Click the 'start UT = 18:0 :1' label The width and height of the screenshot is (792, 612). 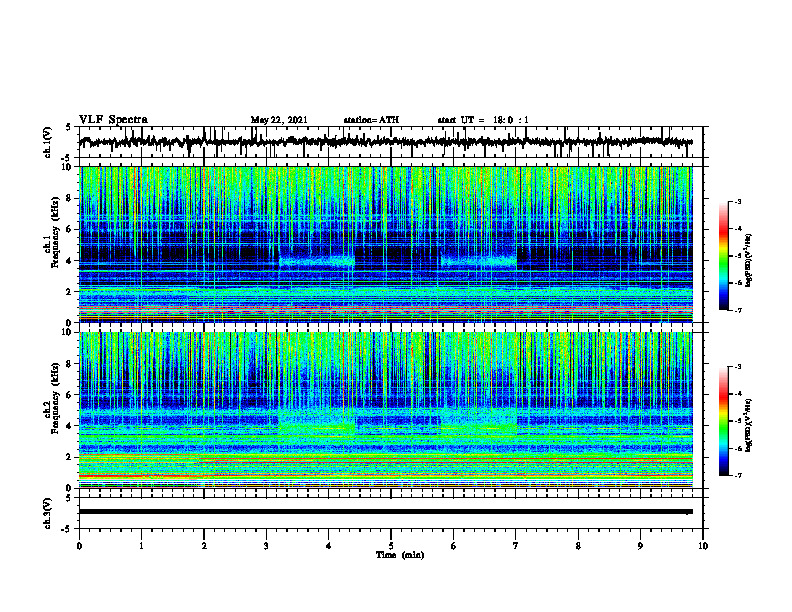[483, 120]
